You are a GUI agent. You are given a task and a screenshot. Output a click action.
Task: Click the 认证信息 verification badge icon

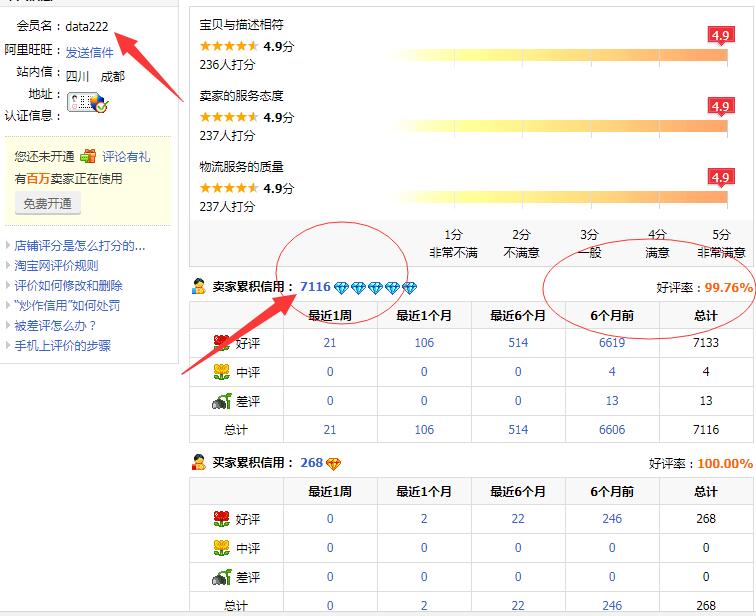click(x=86, y=101)
